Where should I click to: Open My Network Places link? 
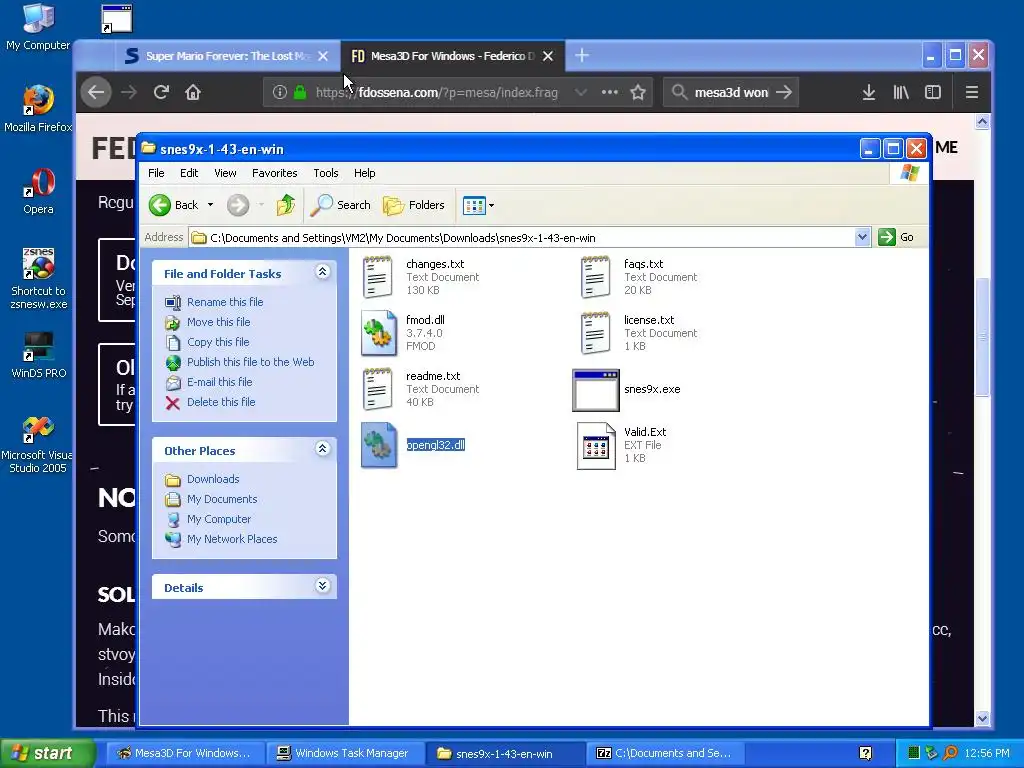[x=232, y=539]
